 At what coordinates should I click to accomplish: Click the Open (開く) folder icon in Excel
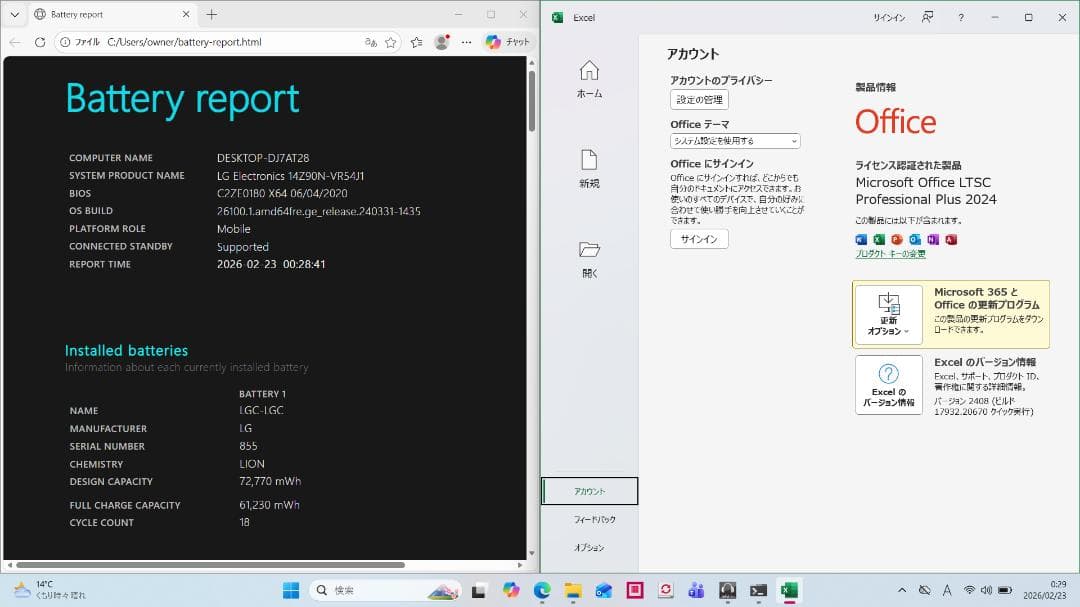589,259
